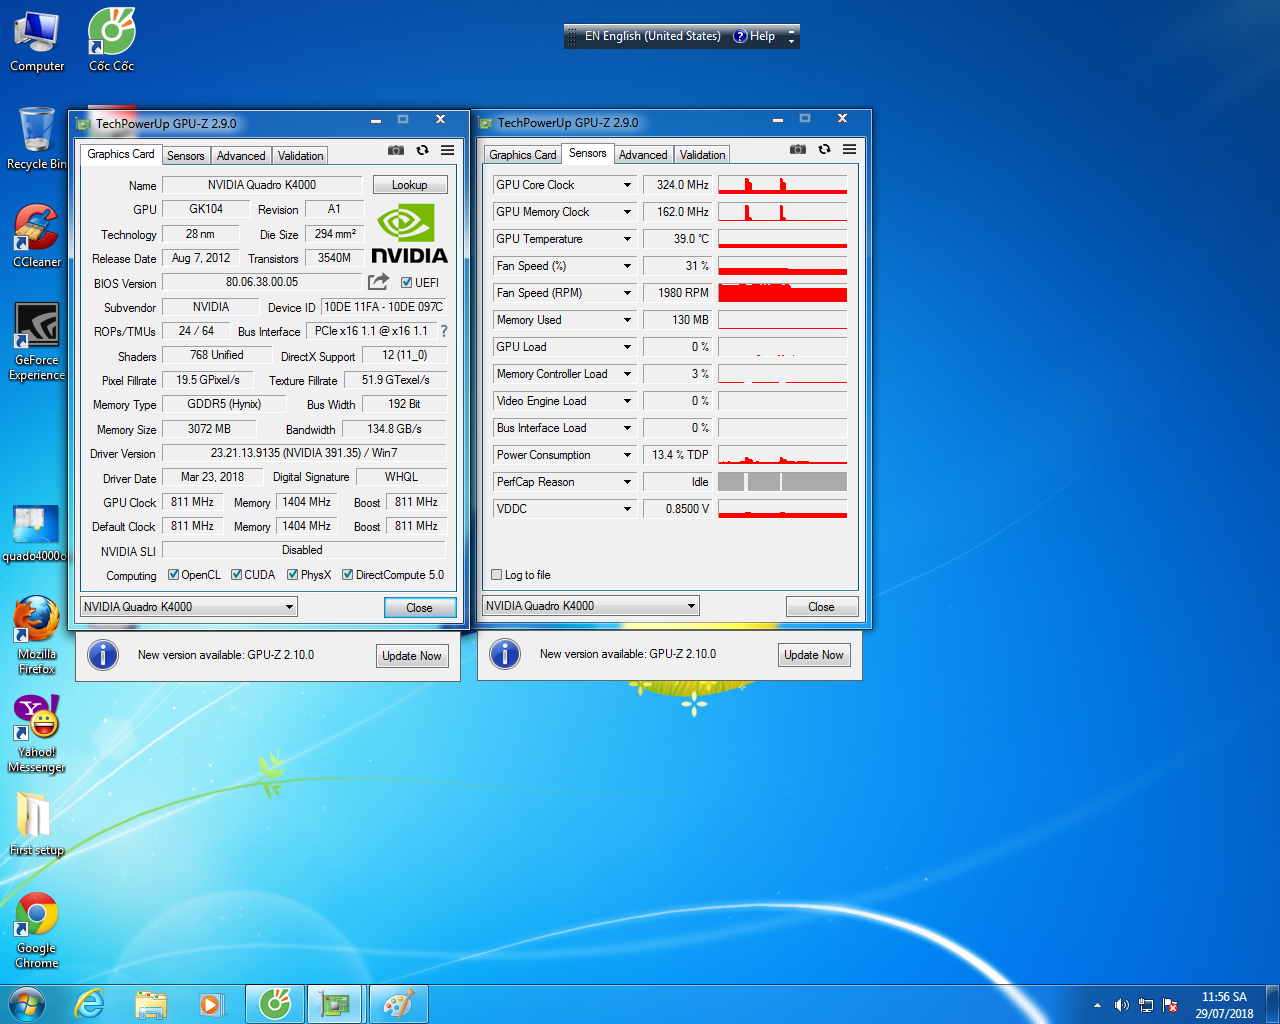
Task: Switch to Advanced tab in Graphics Card window
Action: point(241,156)
